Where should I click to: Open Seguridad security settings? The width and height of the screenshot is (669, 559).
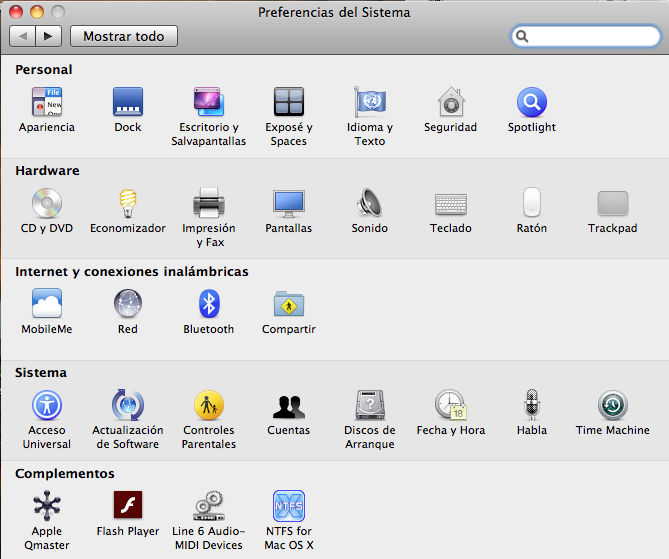[450, 103]
